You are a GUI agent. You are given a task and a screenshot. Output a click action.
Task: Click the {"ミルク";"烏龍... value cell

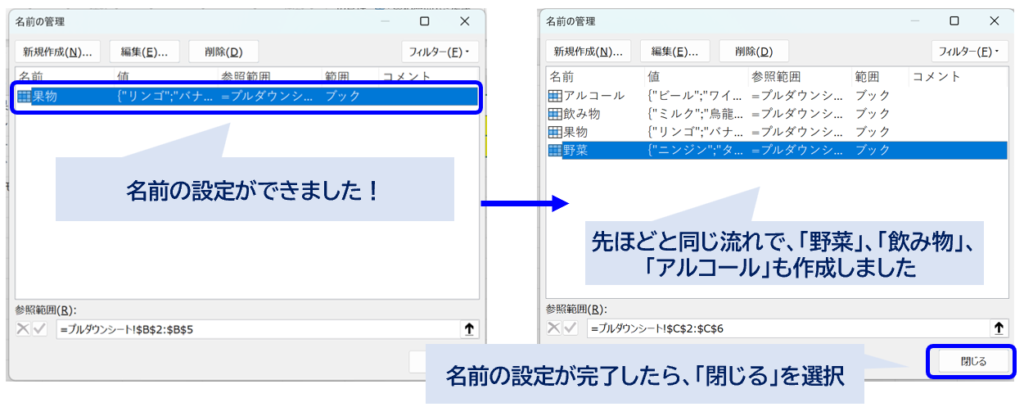point(696,114)
